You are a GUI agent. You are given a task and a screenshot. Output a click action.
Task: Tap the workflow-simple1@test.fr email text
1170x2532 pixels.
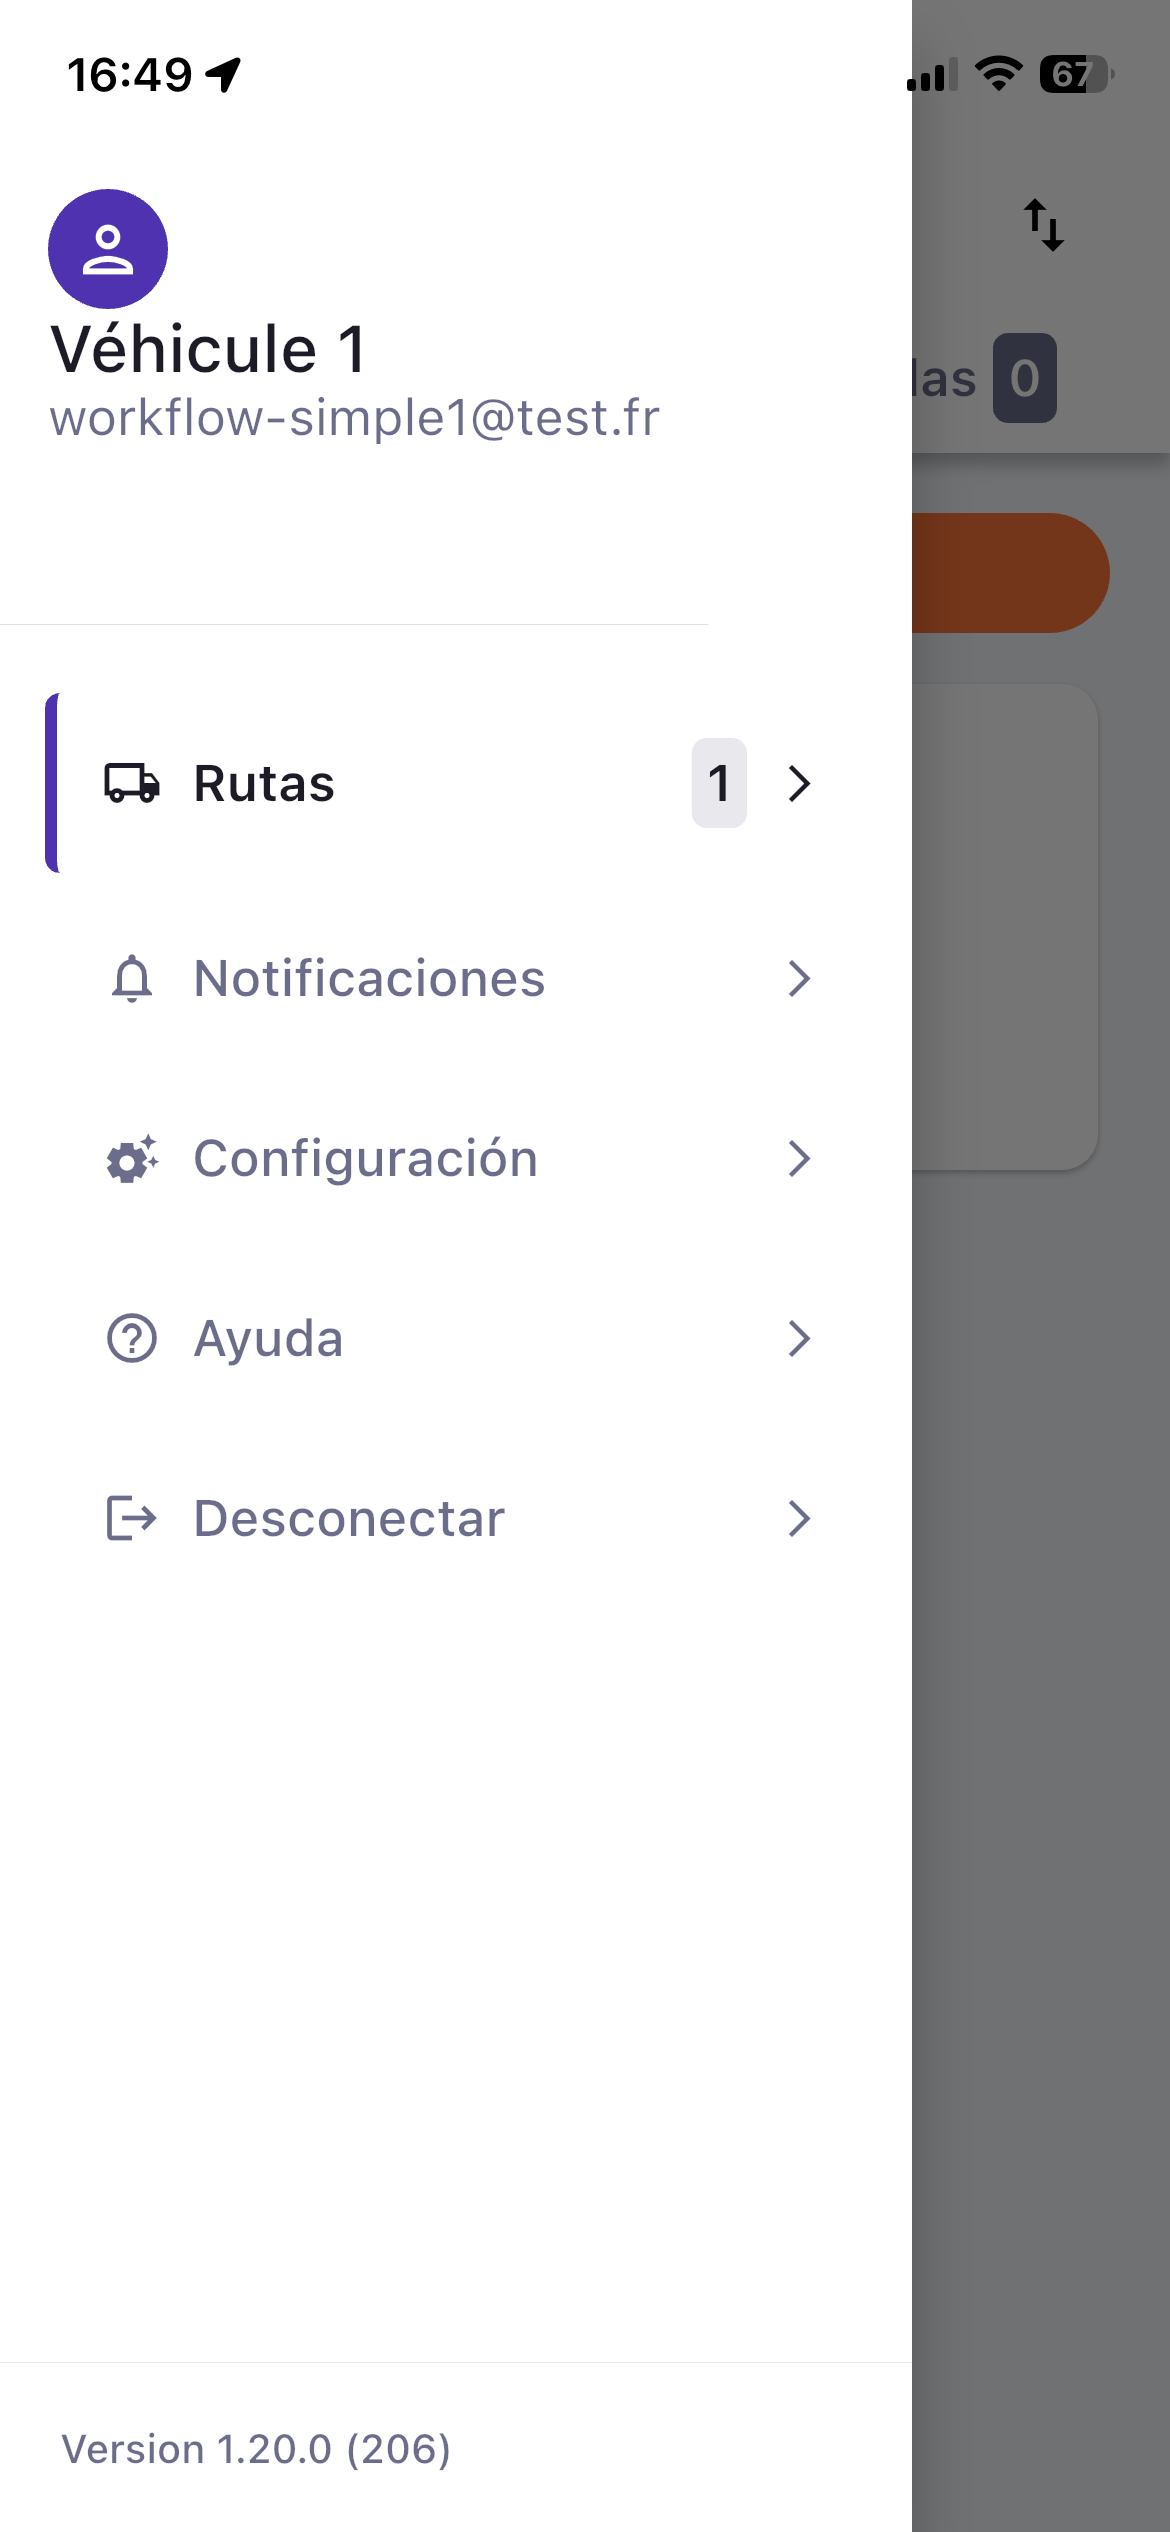355,418
